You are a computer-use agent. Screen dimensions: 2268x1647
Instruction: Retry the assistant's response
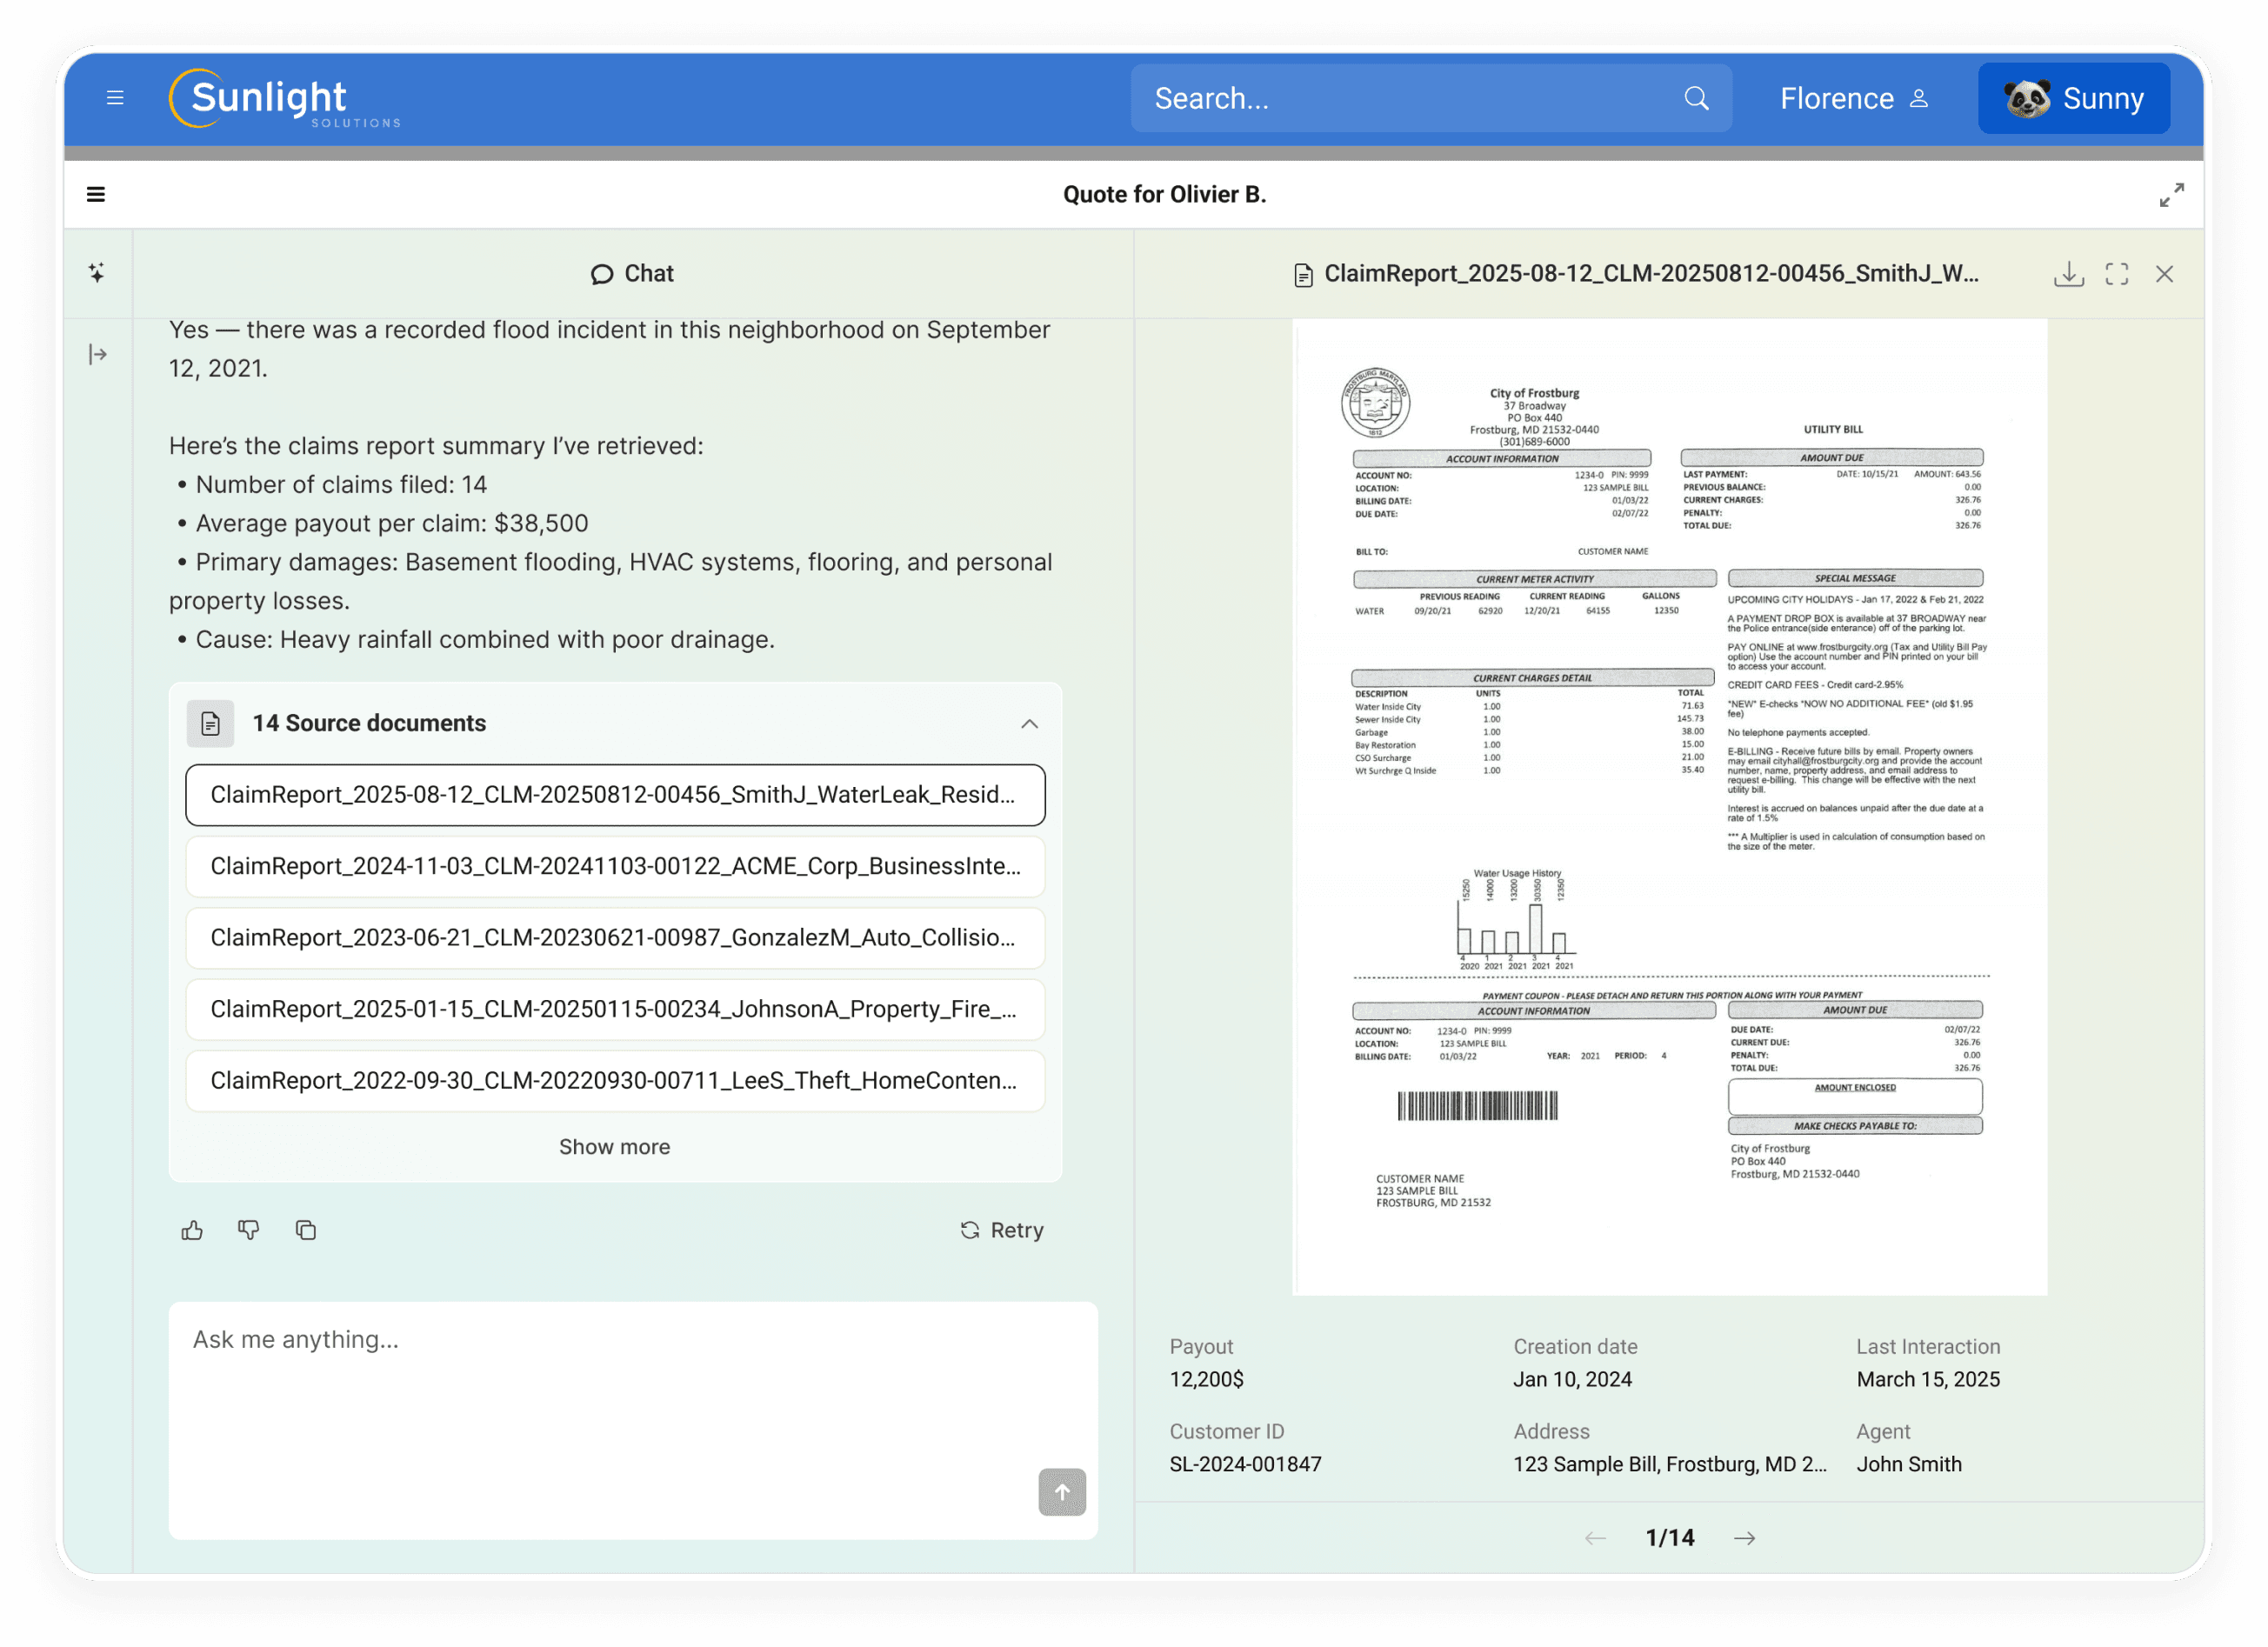click(x=1002, y=1230)
